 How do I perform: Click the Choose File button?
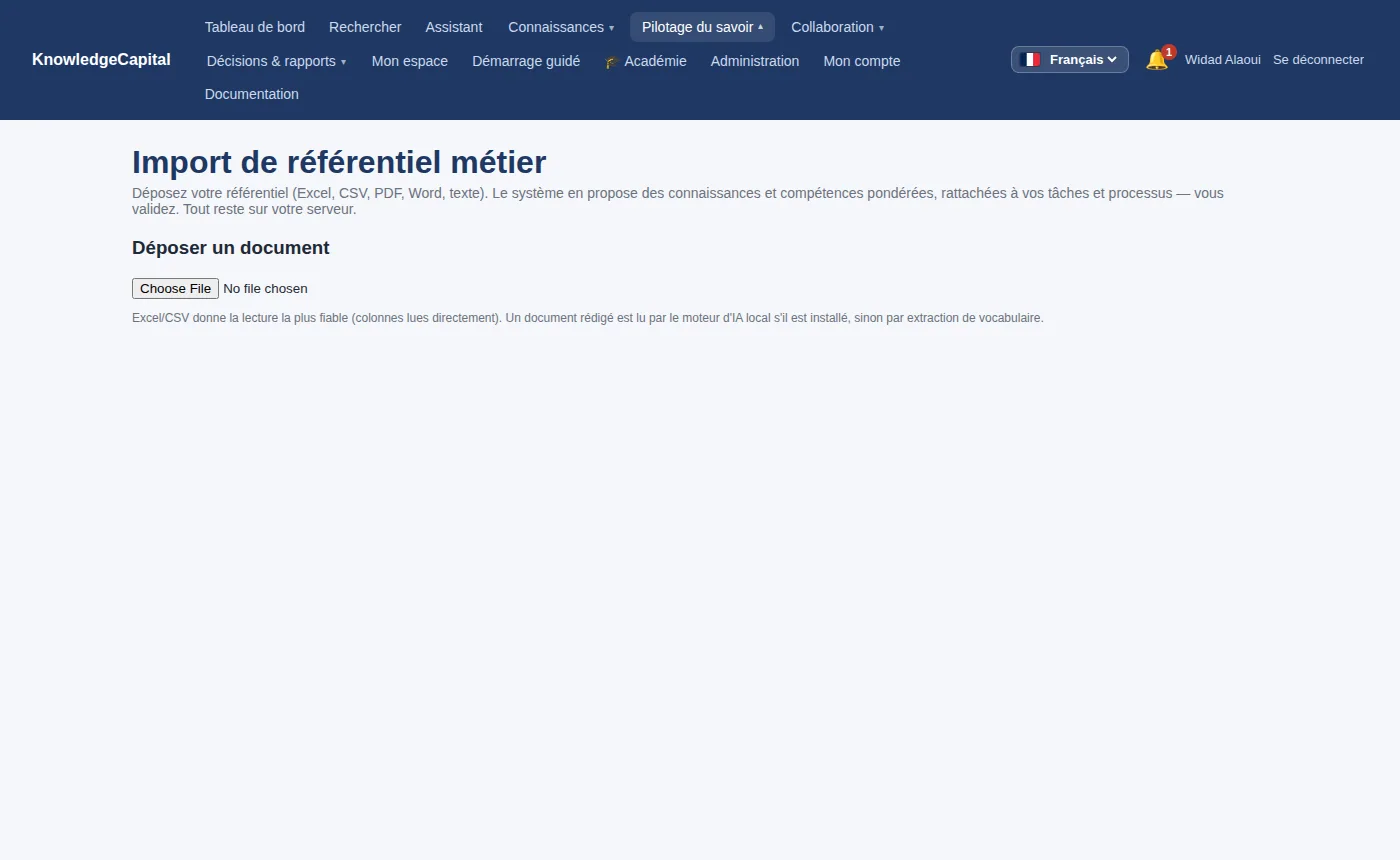point(175,288)
